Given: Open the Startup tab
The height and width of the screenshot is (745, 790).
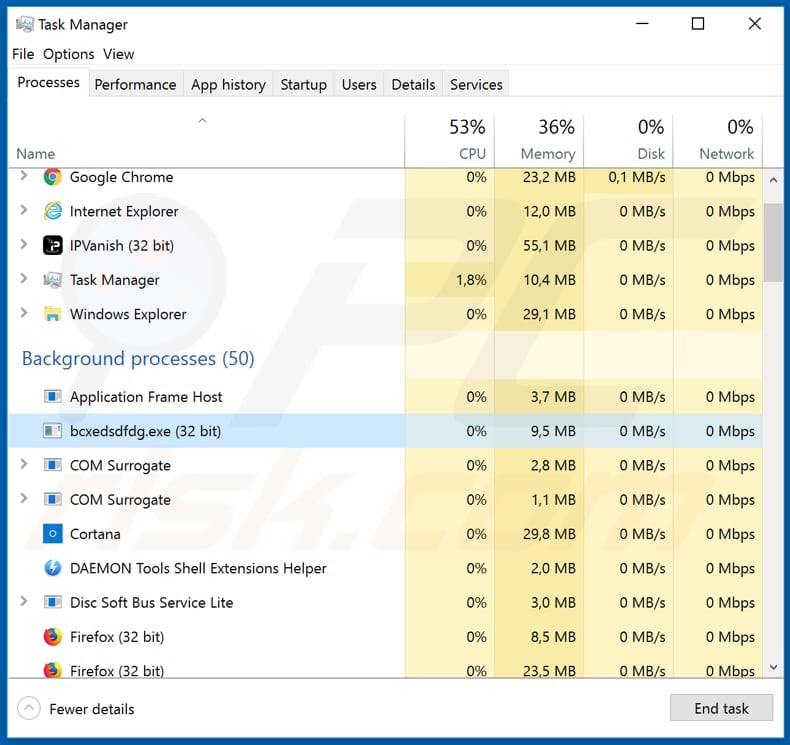Looking at the screenshot, I should tap(303, 85).
